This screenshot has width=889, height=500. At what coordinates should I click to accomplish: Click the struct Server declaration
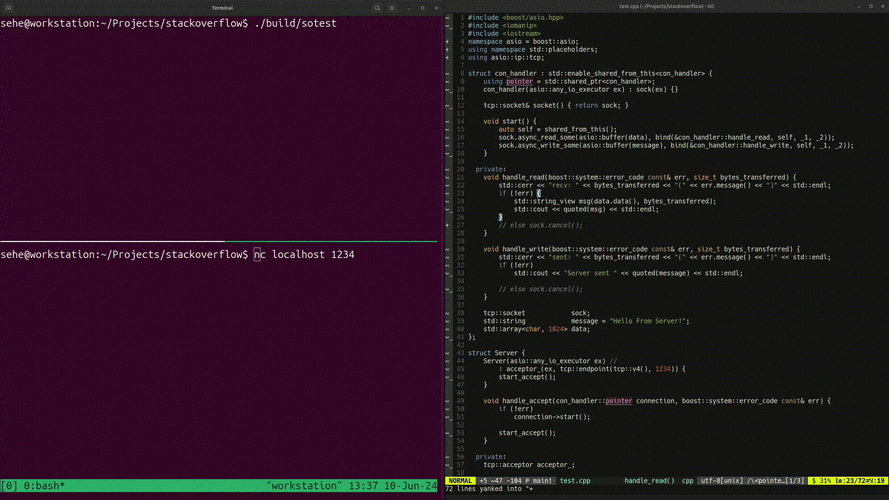click(497, 353)
